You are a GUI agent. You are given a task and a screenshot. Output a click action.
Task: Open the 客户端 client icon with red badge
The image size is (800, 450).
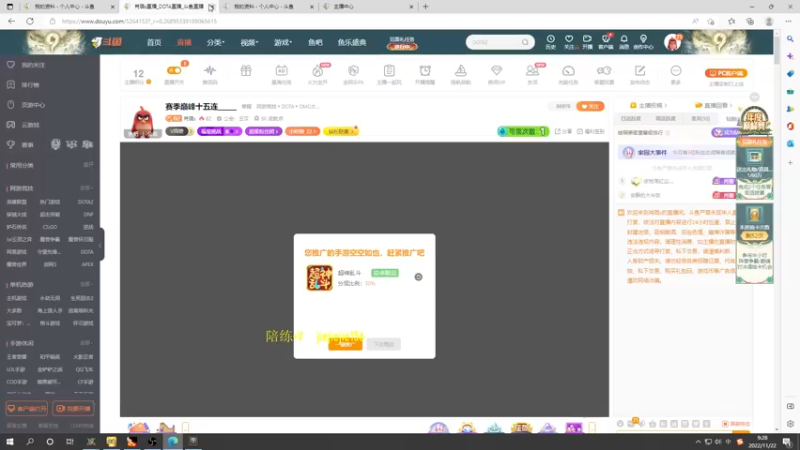click(x=606, y=42)
